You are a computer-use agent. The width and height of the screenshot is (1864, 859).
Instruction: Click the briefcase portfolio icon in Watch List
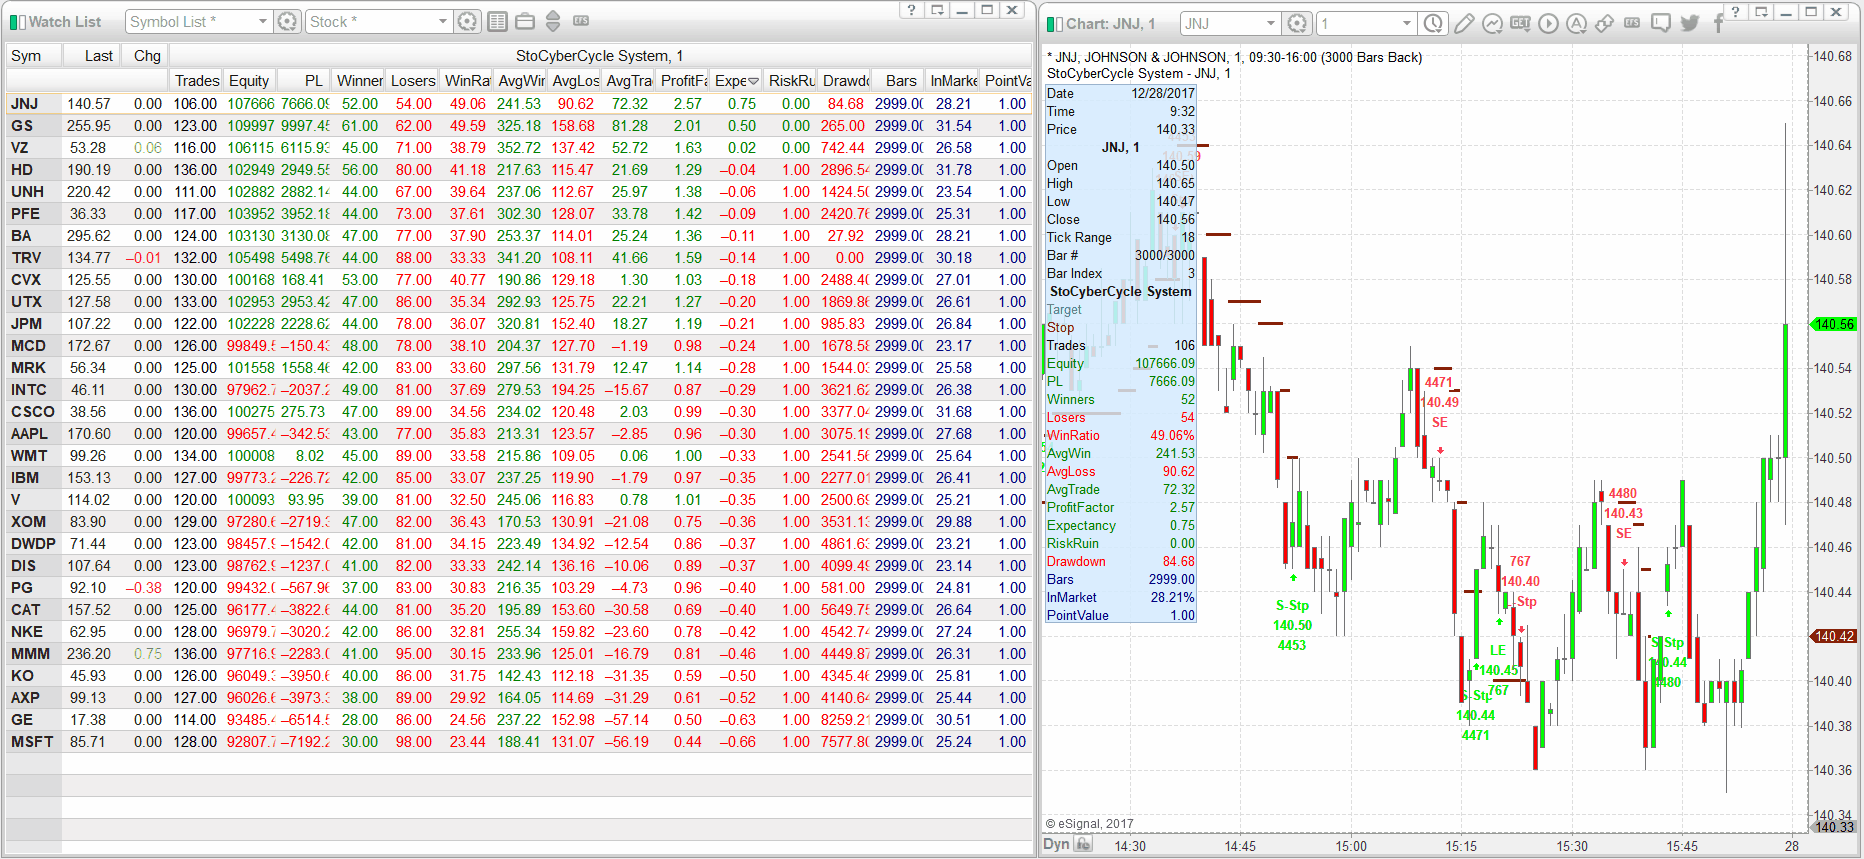coord(524,21)
